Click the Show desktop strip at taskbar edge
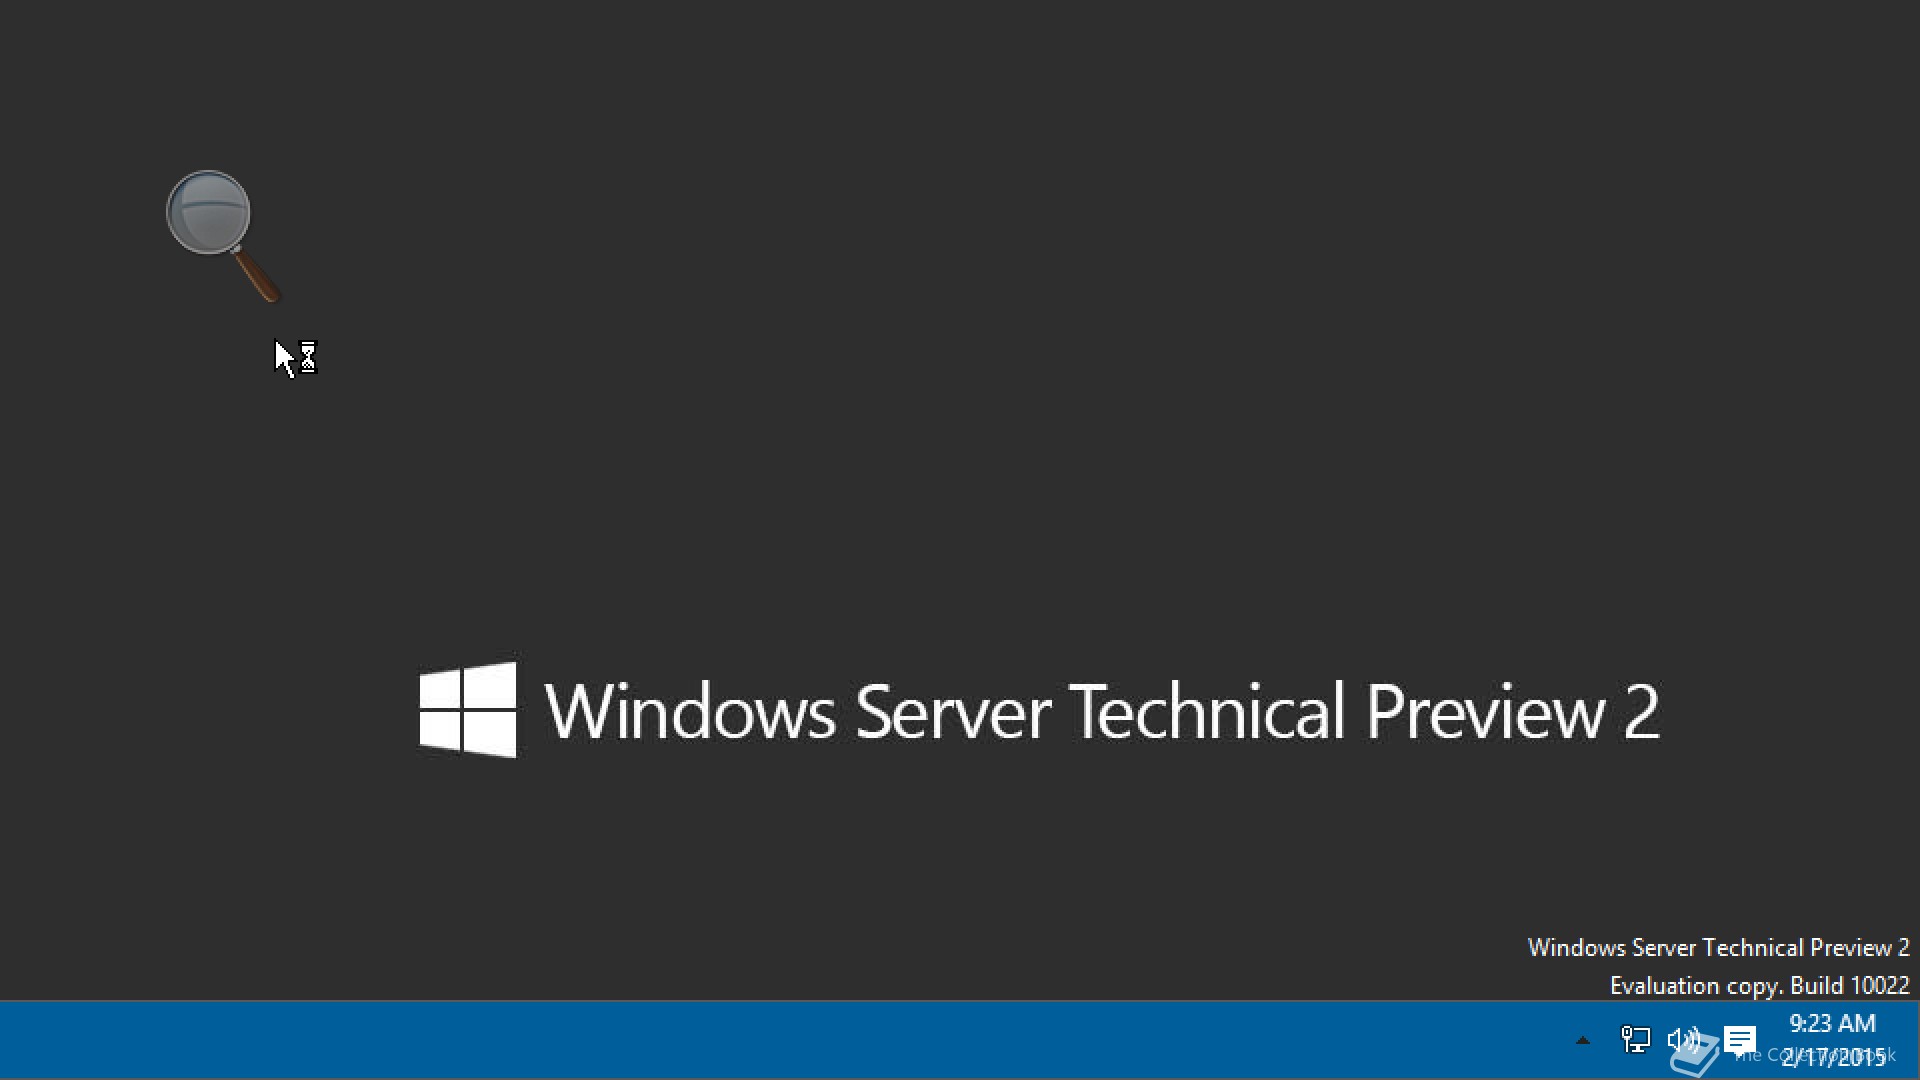Screen dimensions: 1920x1080 click(1914, 1040)
